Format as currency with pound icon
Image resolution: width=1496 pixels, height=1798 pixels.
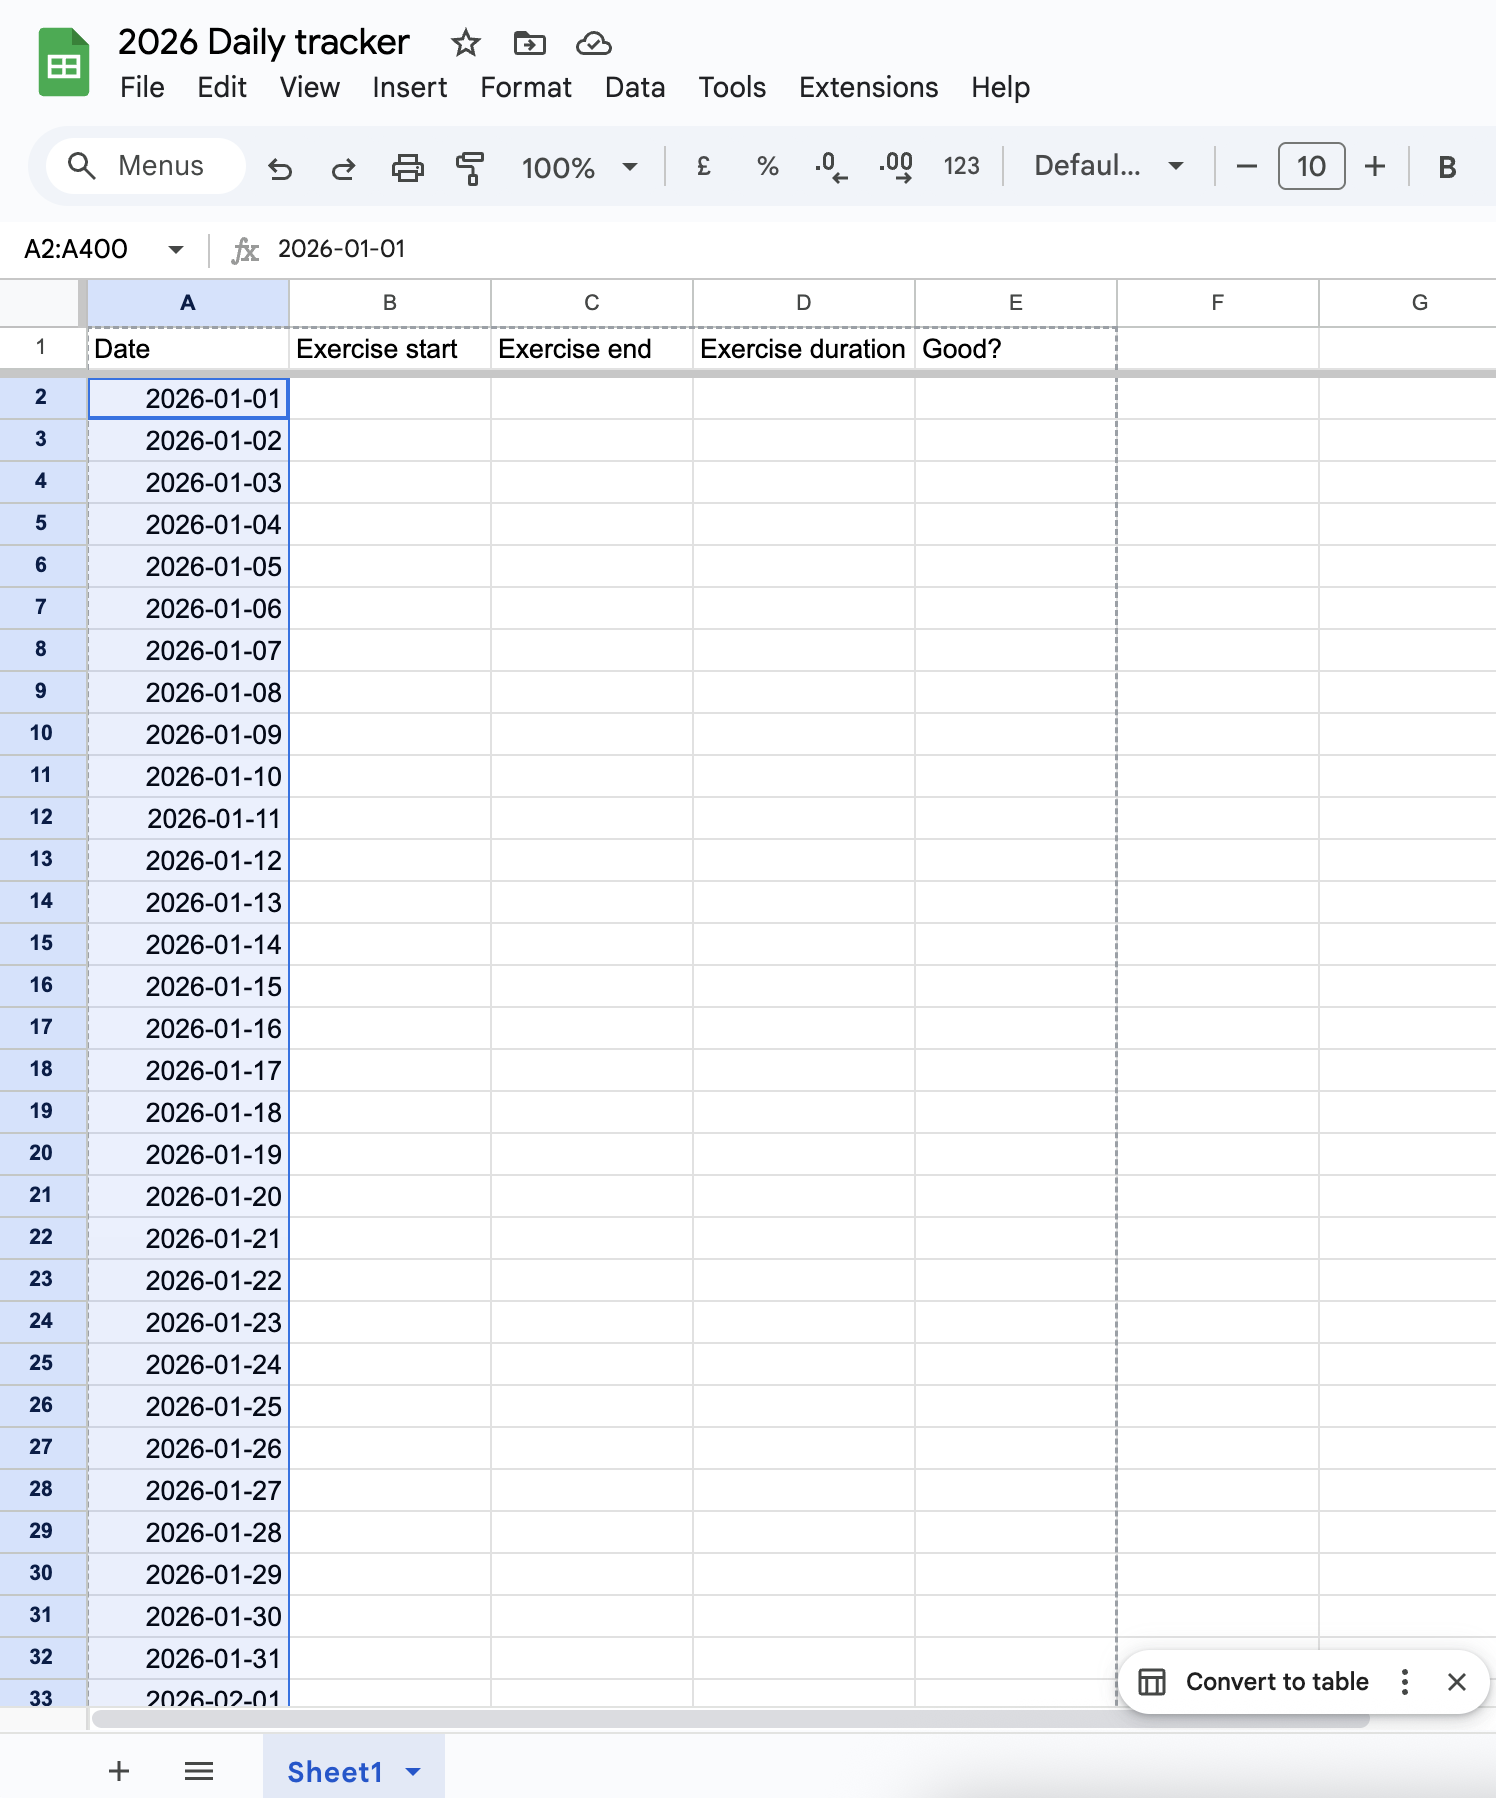coord(703,166)
